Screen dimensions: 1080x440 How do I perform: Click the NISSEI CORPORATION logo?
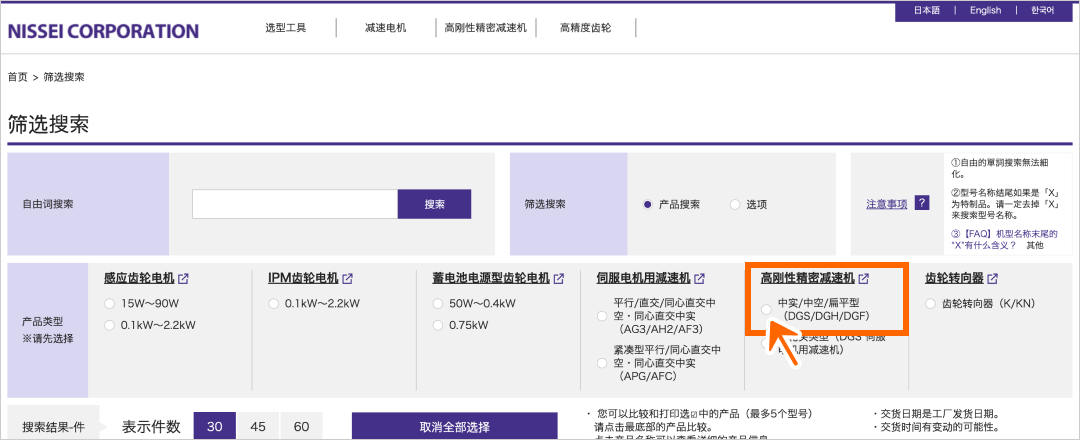[x=103, y=31]
